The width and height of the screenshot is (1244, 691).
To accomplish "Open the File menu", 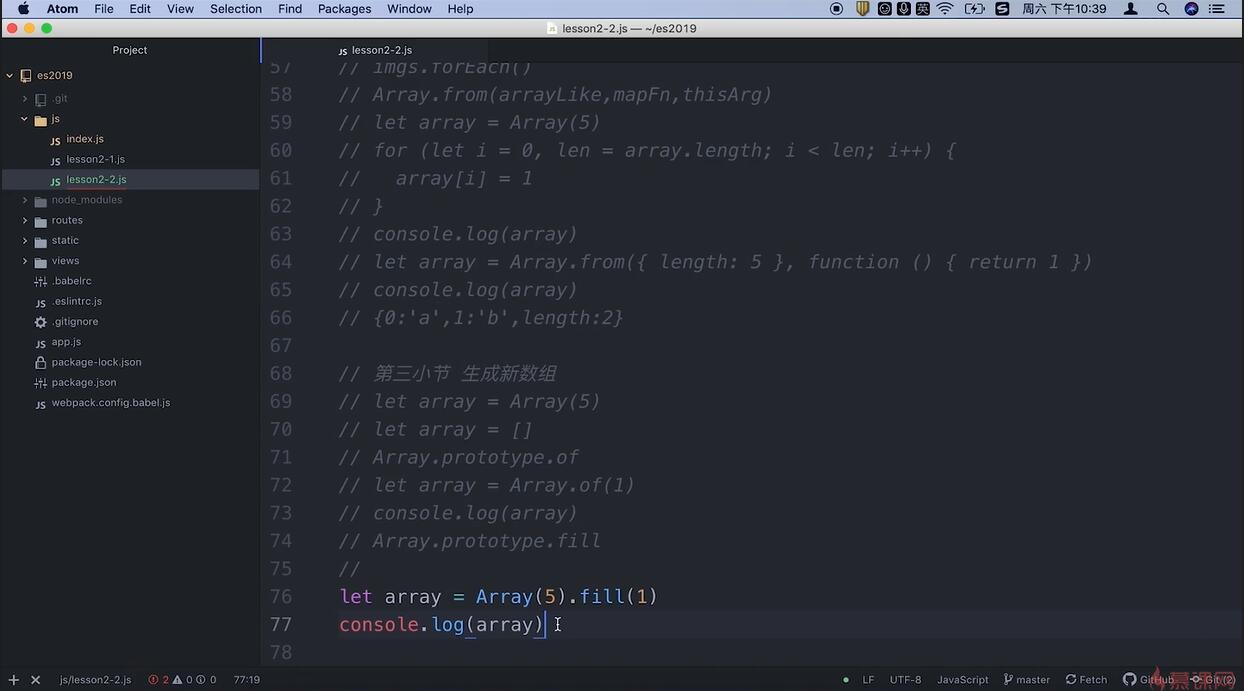I will coord(103,9).
